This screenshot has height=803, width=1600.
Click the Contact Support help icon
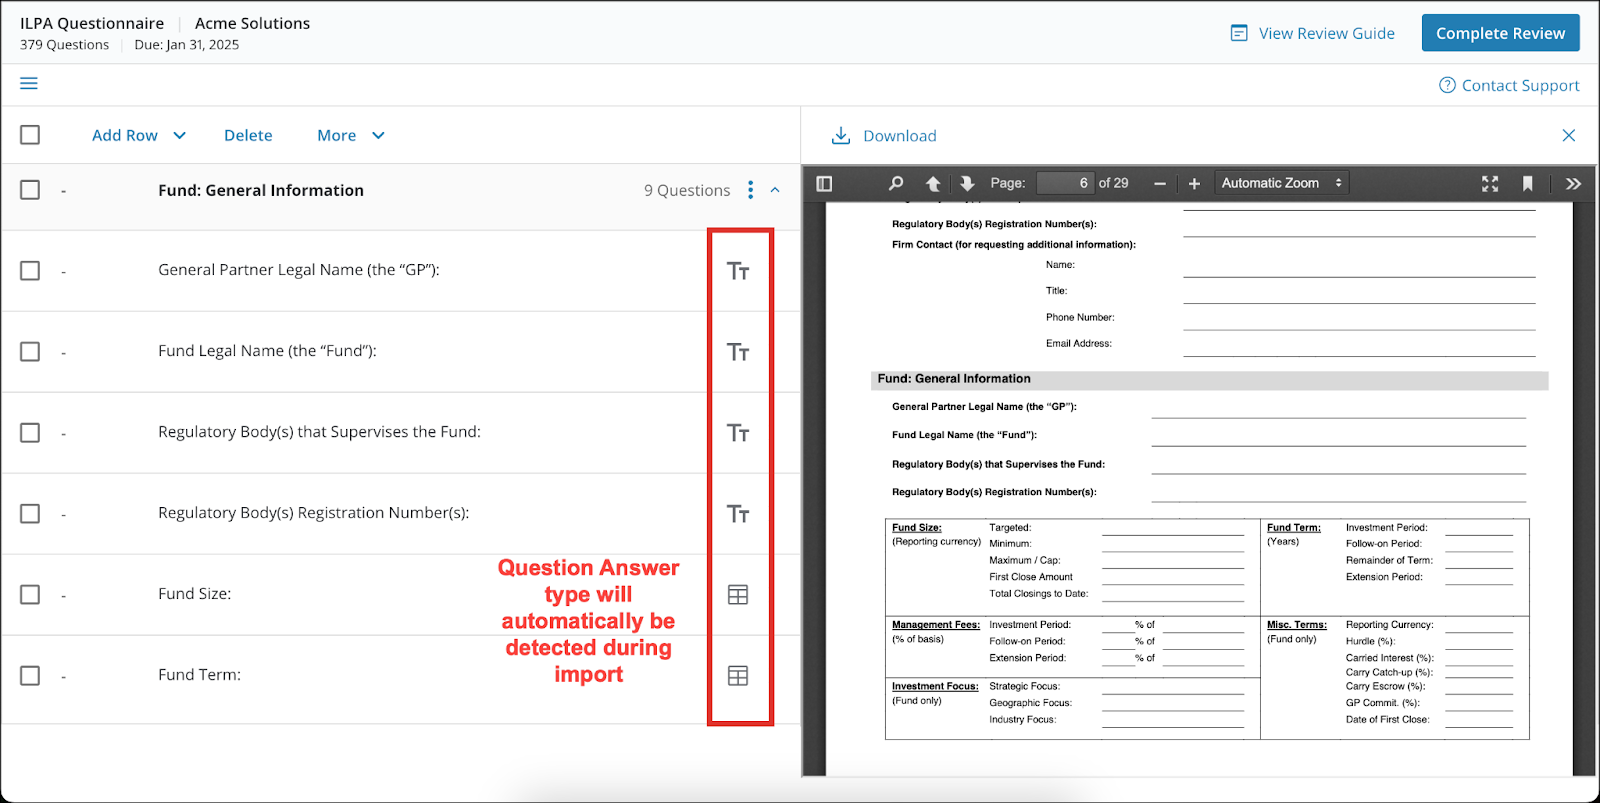click(x=1447, y=85)
